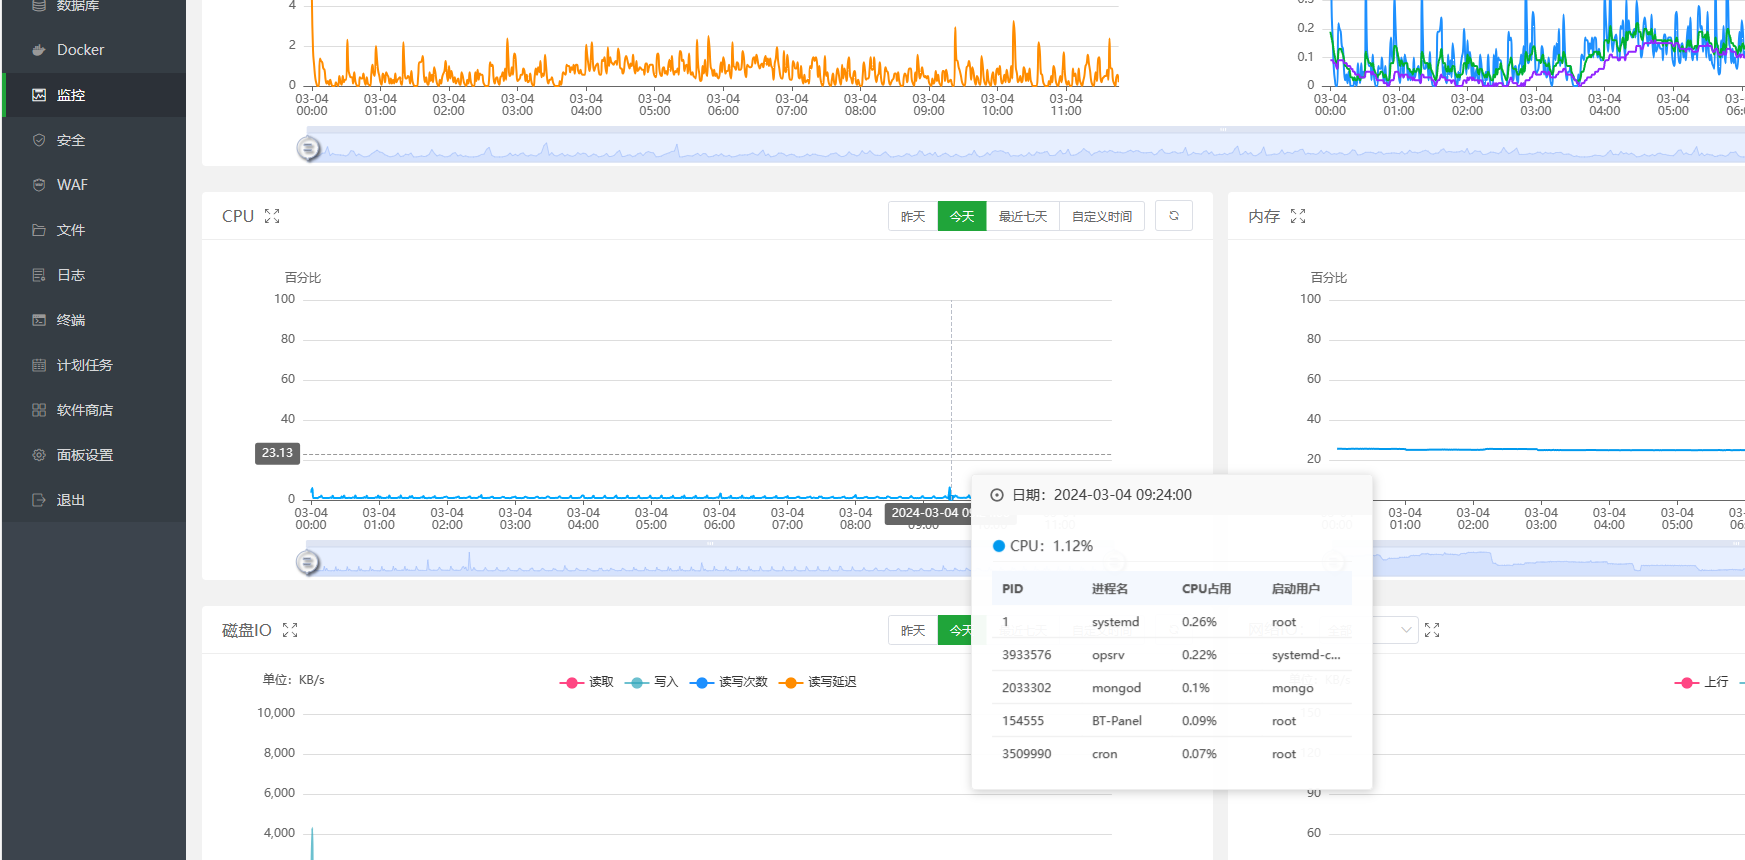Click 退出 to log out

pos(94,500)
